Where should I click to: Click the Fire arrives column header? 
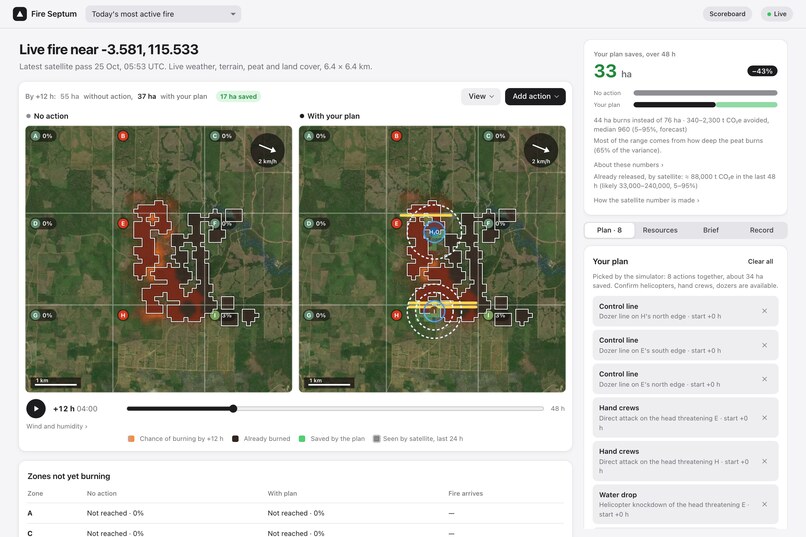coord(465,493)
